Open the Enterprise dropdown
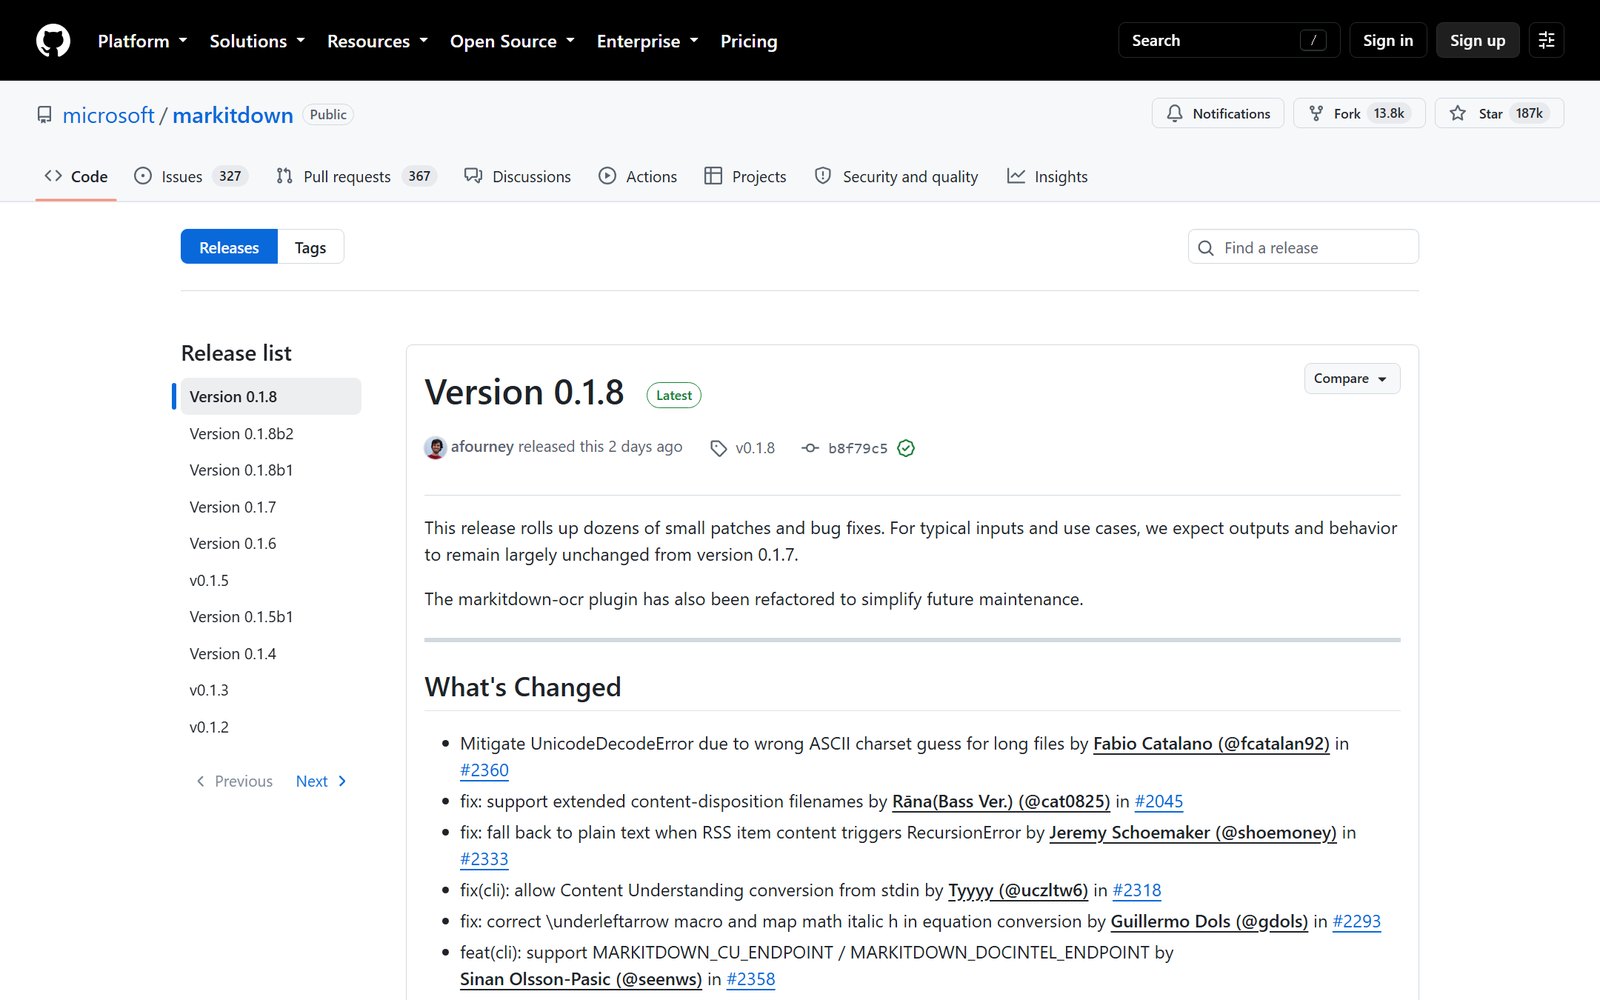 point(647,41)
